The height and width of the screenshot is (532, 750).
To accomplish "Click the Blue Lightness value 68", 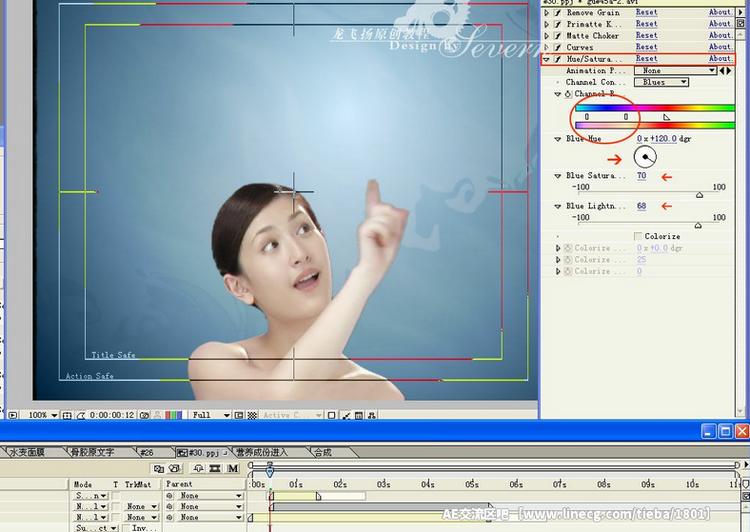I will click(641, 206).
